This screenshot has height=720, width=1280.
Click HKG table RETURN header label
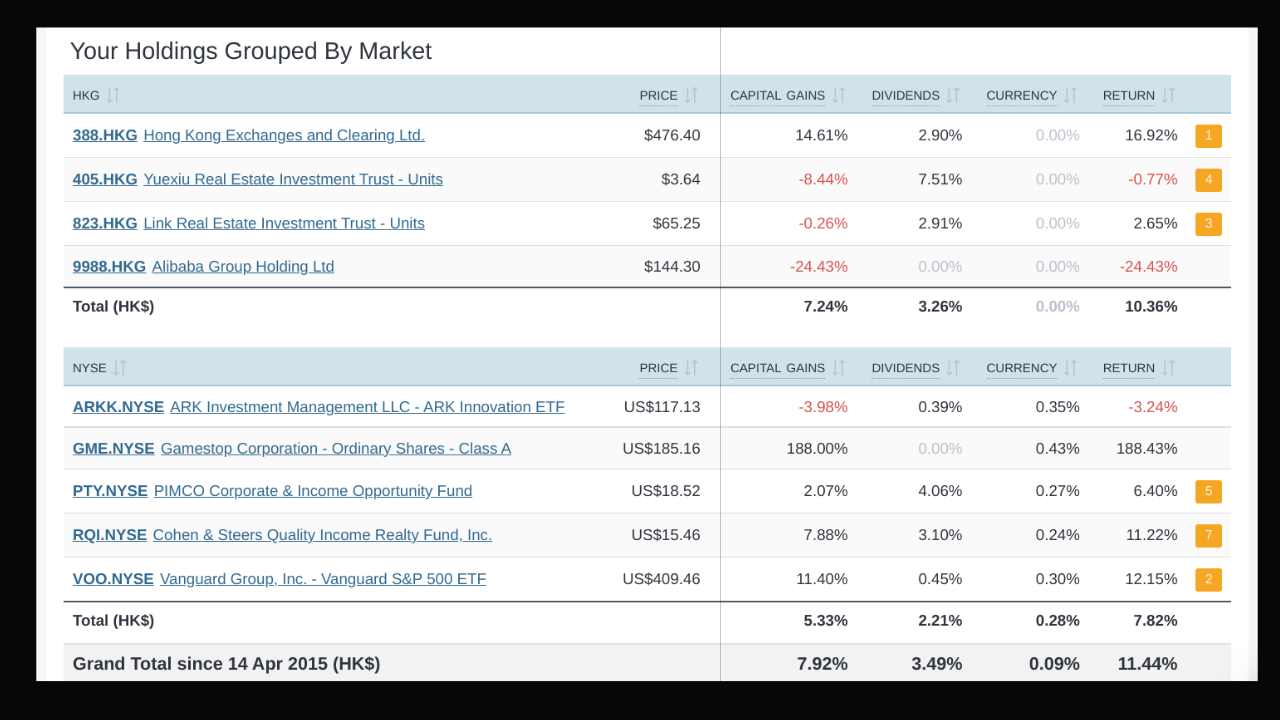(x=1129, y=96)
